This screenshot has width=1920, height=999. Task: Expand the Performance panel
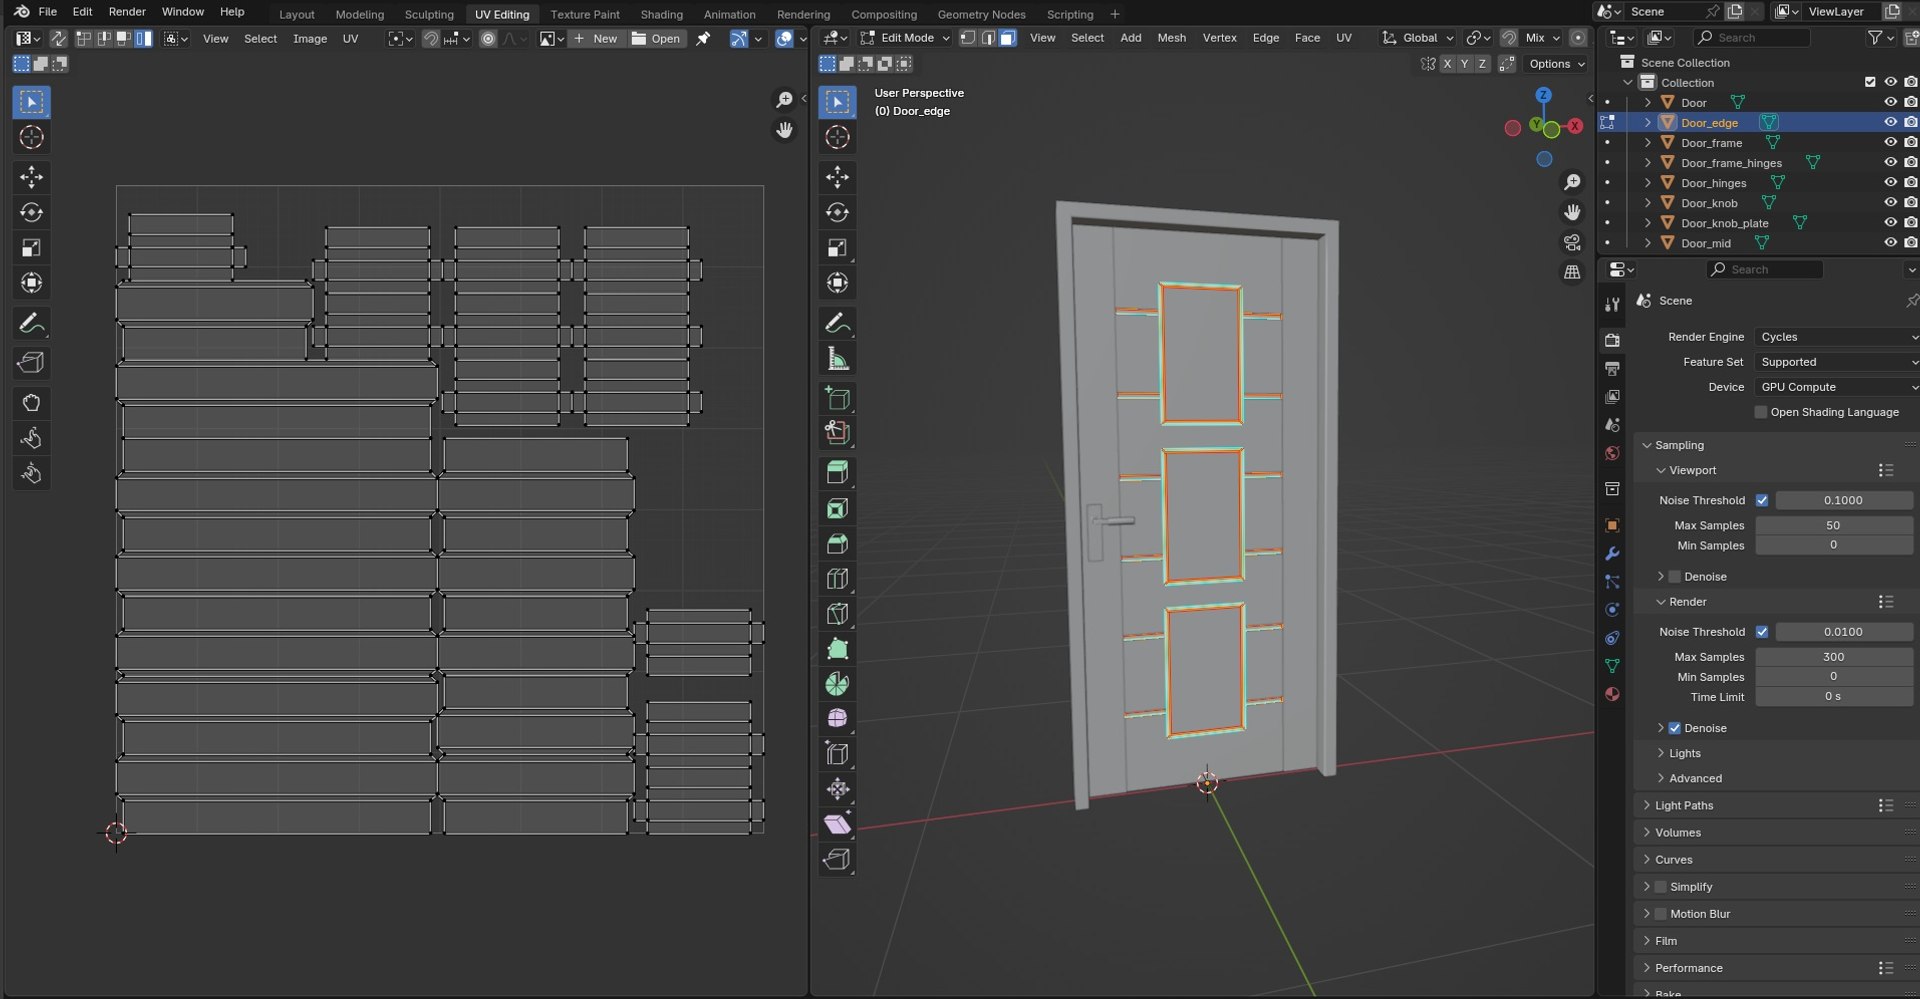(x=1688, y=968)
